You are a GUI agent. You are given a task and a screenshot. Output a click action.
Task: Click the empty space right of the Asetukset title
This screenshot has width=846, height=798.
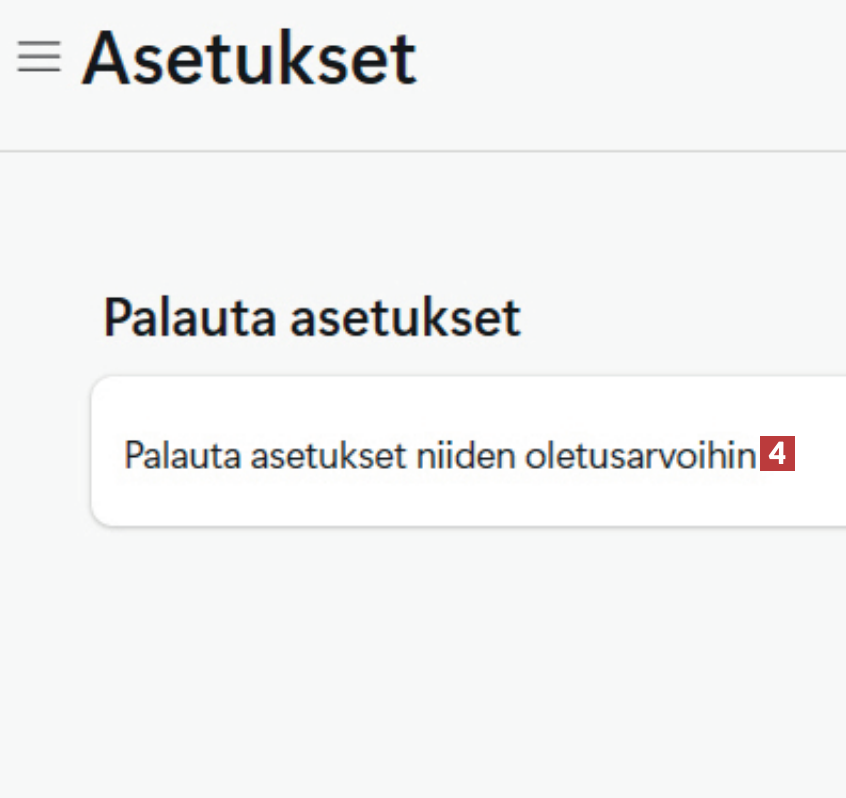pyautogui.click(x=630, y=59)
